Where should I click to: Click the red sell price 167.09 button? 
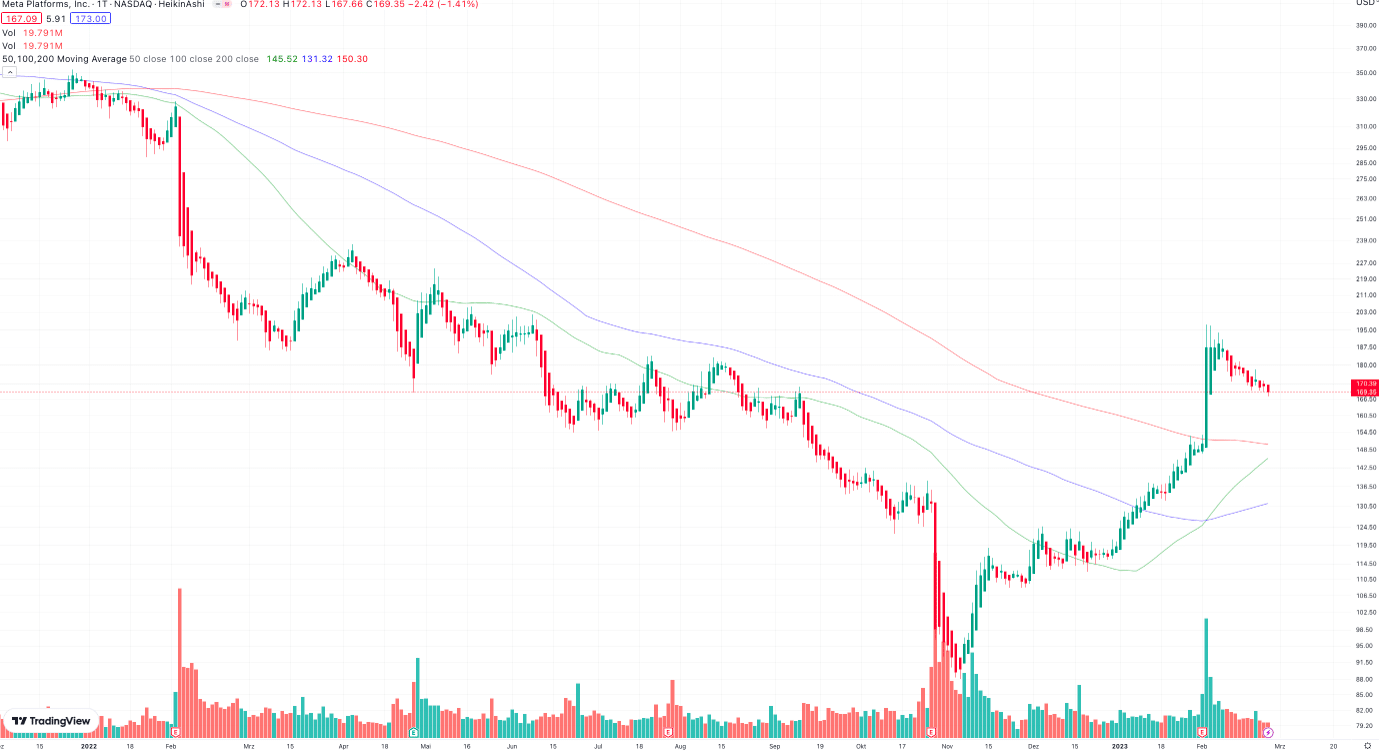pyautogui.click(x=21, y=18)
